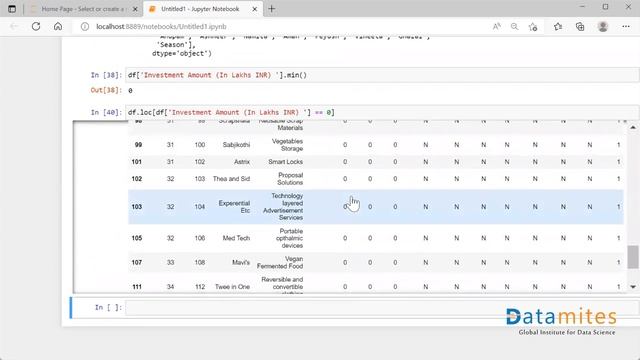Image resolution: width=640 pixels, height=360 pixels.
Task: Click the Out[38] prompt label
Action: point(106,90)
